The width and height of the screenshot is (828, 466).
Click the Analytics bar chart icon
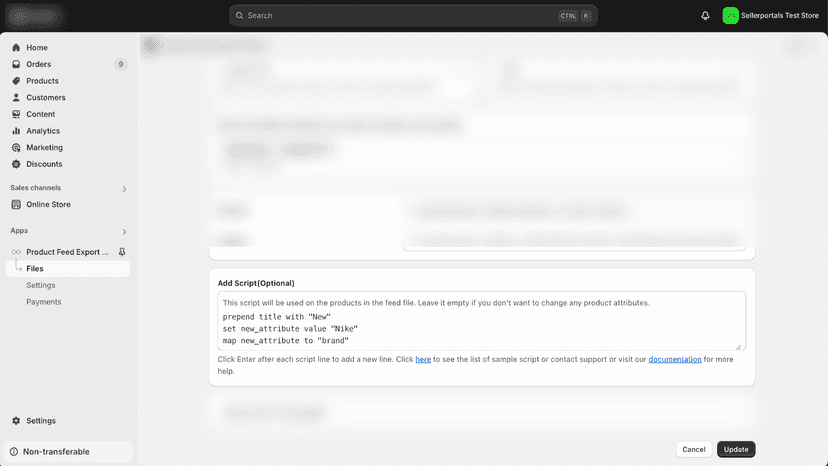tap(16, 131)
